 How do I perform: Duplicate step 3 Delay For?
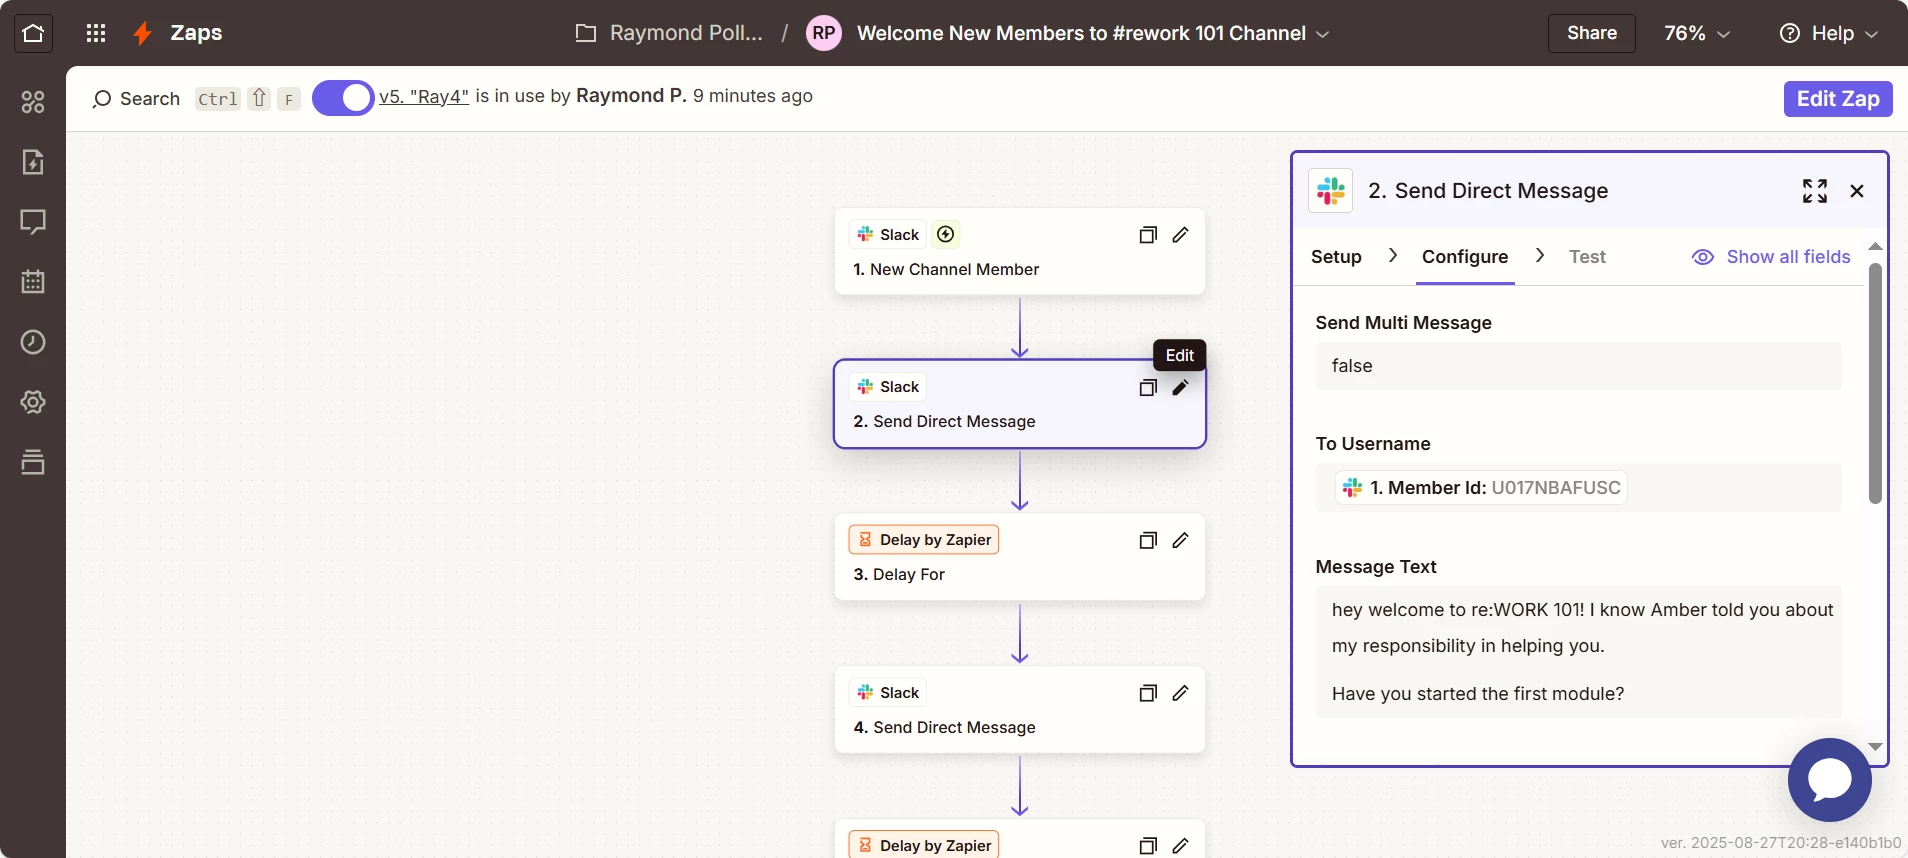tap(1148, 540)
